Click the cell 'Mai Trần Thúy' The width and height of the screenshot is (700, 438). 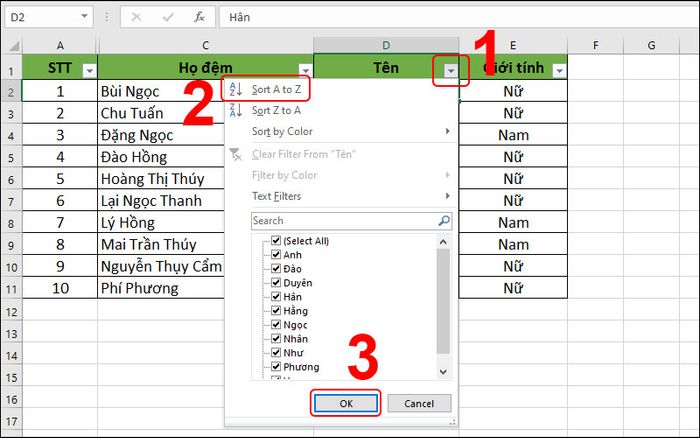[161, 245]
